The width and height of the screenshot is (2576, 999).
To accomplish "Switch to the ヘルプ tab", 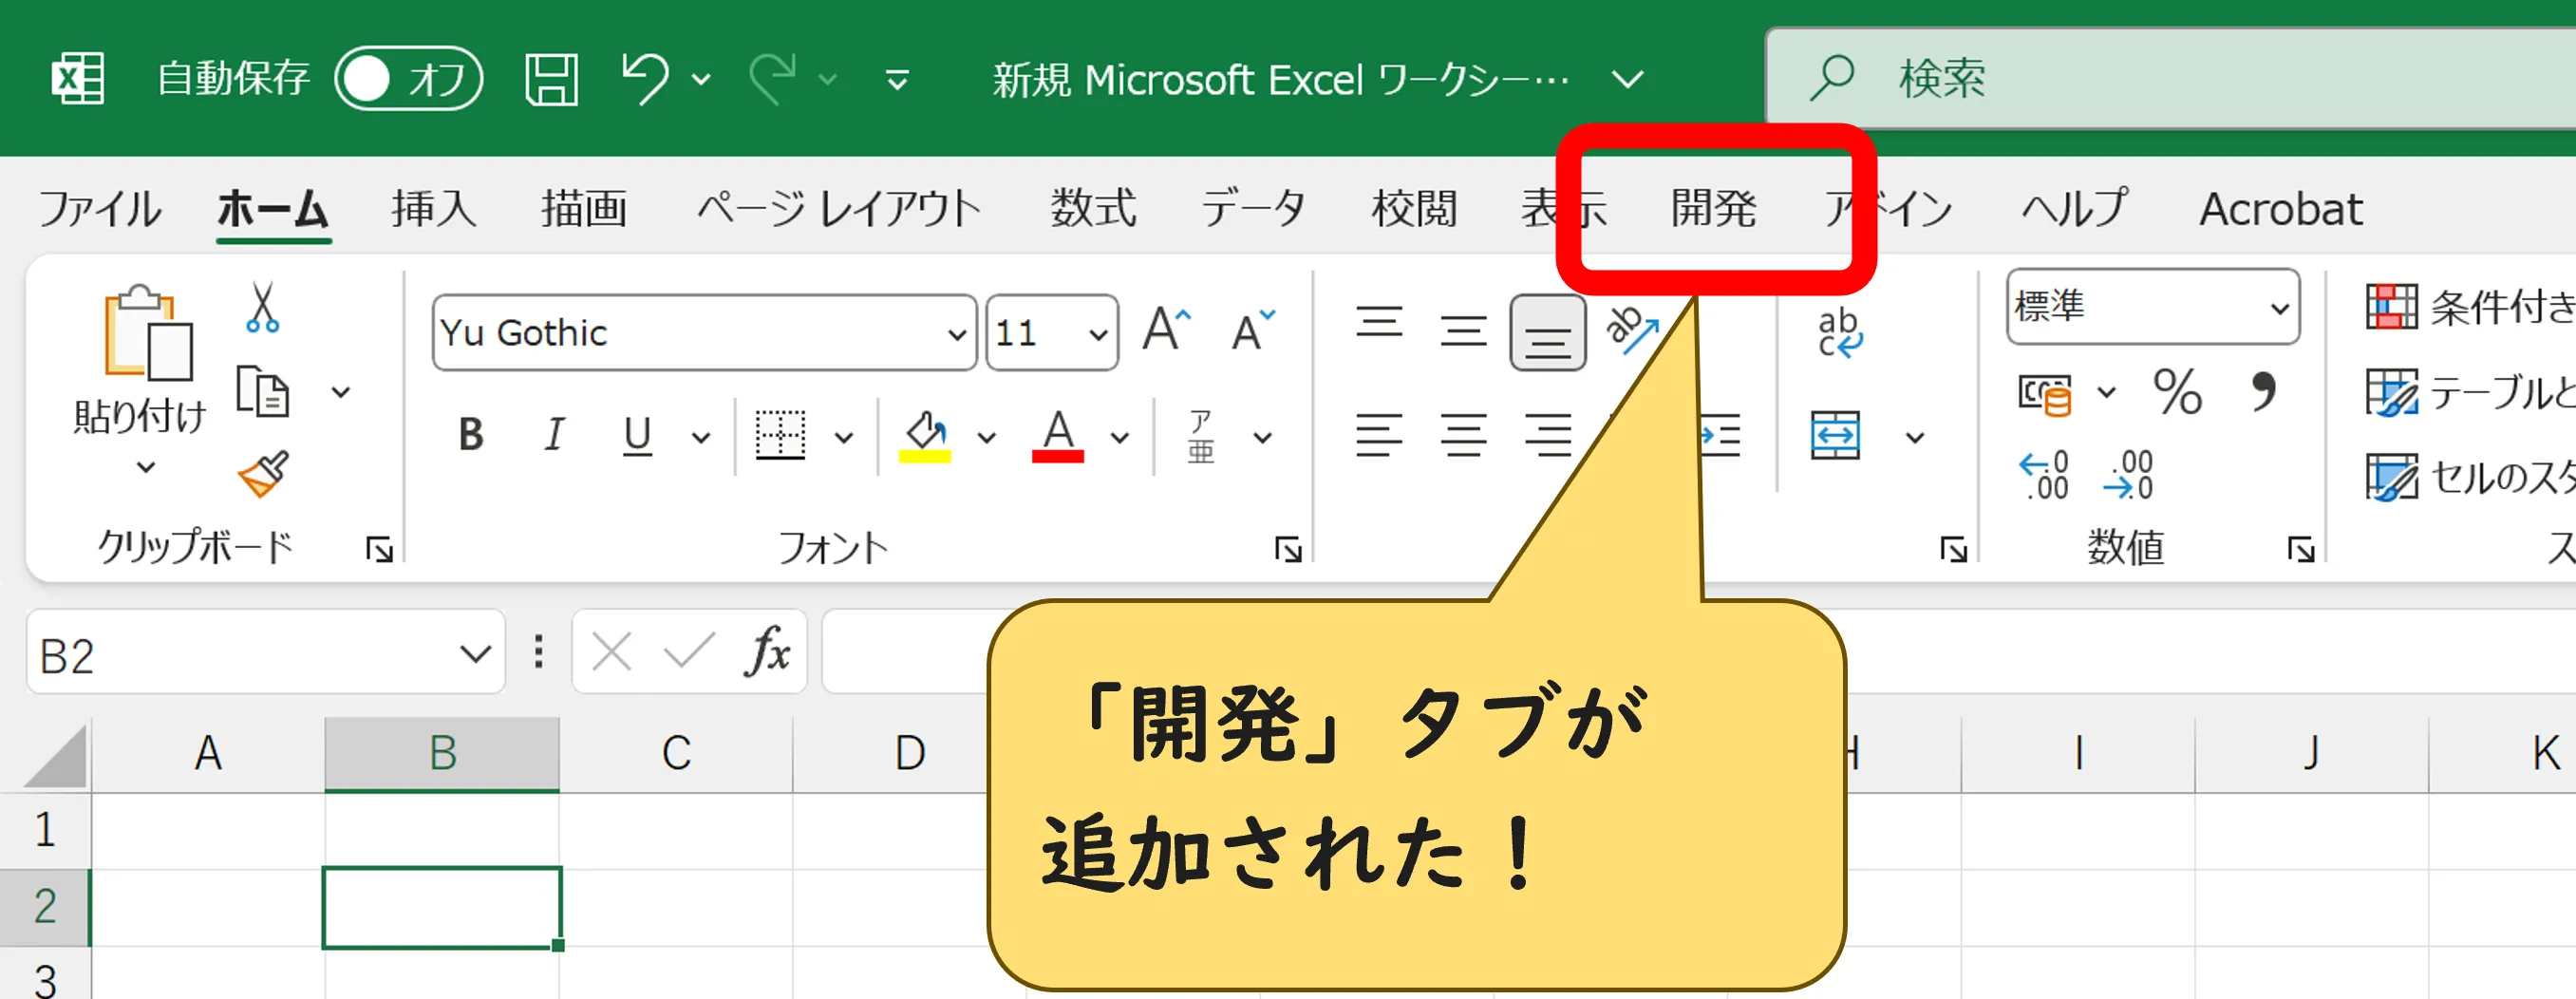I will click(2075, 208).
